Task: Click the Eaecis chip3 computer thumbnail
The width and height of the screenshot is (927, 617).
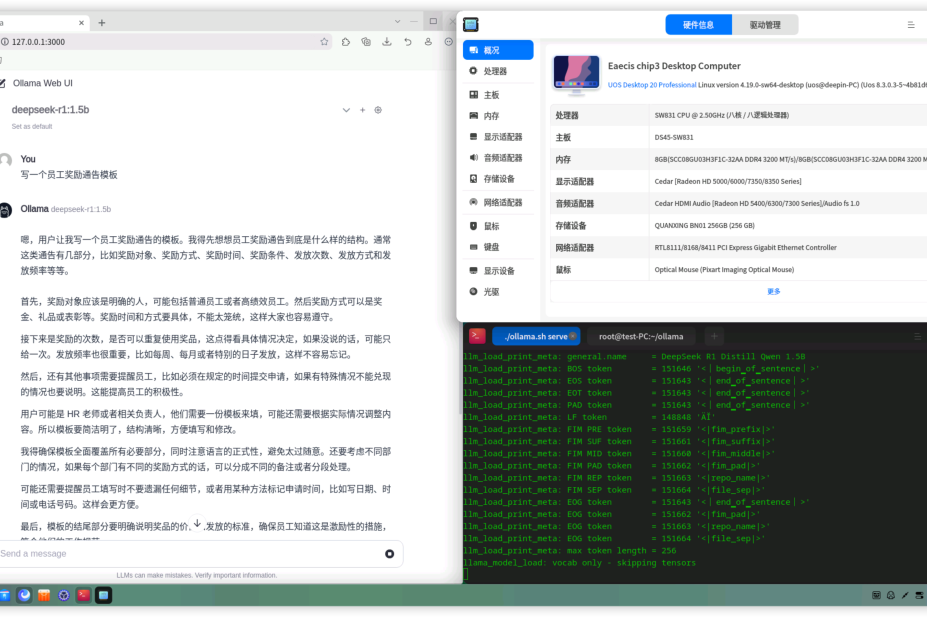Action: pos(576,75)
